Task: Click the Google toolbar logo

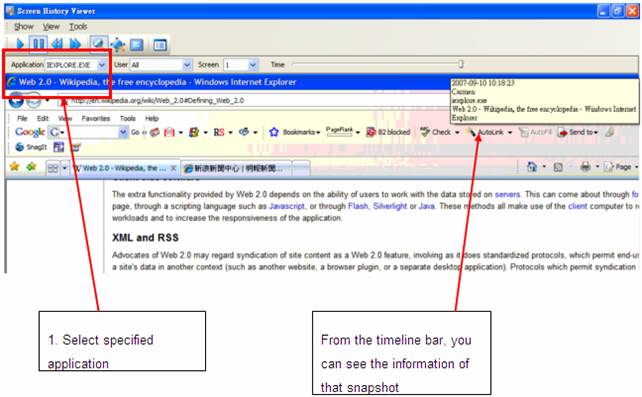Action: coord(30,132)
